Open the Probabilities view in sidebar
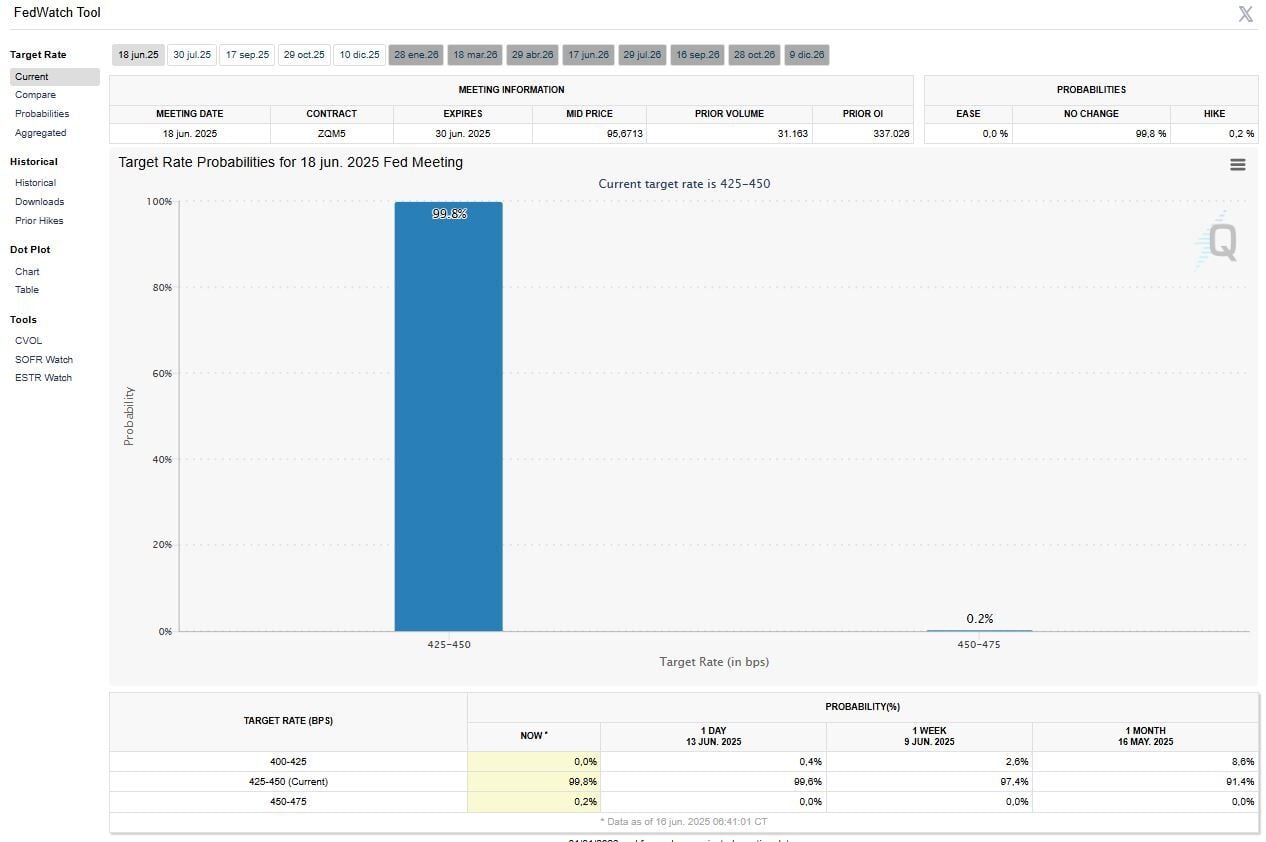1266x842 pixels. [x=42, y=114]
